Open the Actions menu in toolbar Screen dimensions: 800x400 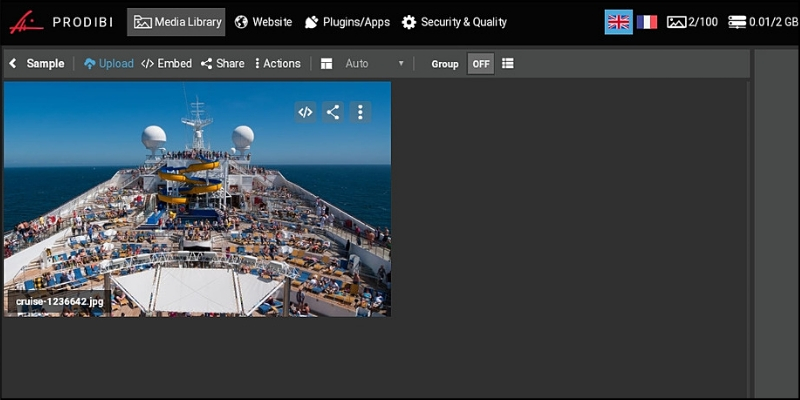click(x=278, y=64)
